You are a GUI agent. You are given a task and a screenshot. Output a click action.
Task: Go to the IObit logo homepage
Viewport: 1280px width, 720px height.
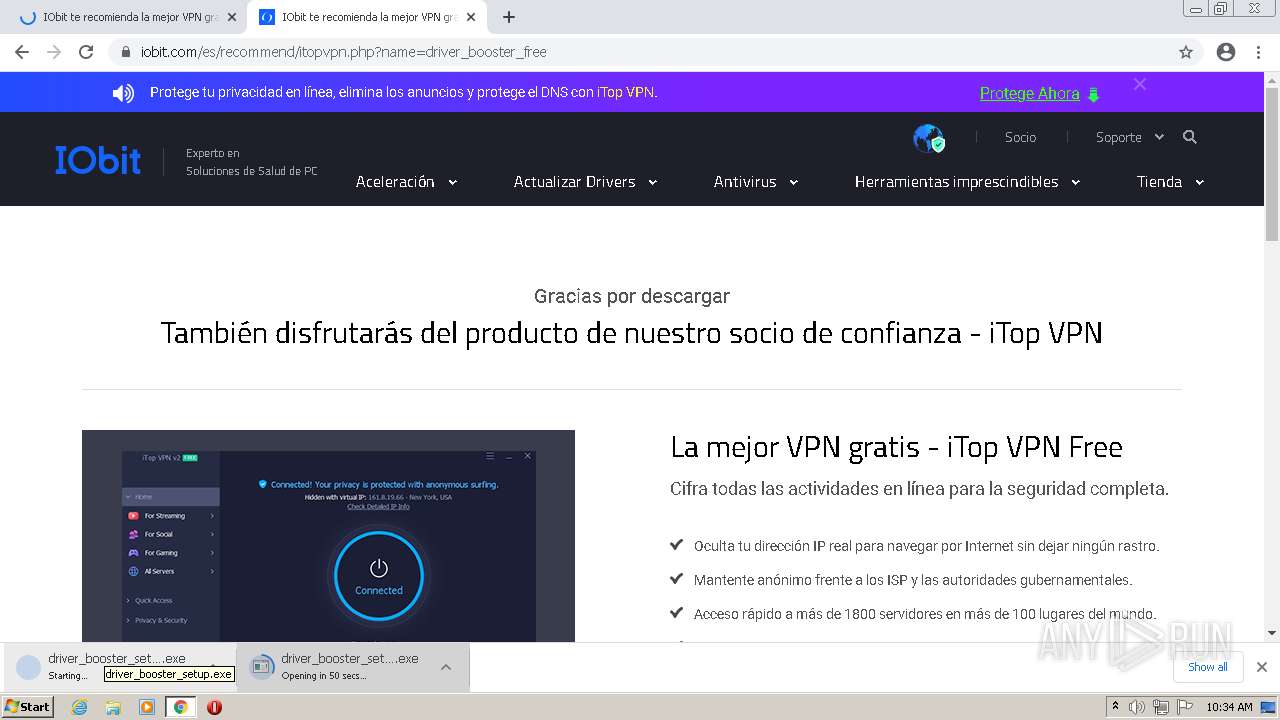click(x=98, y=160)
